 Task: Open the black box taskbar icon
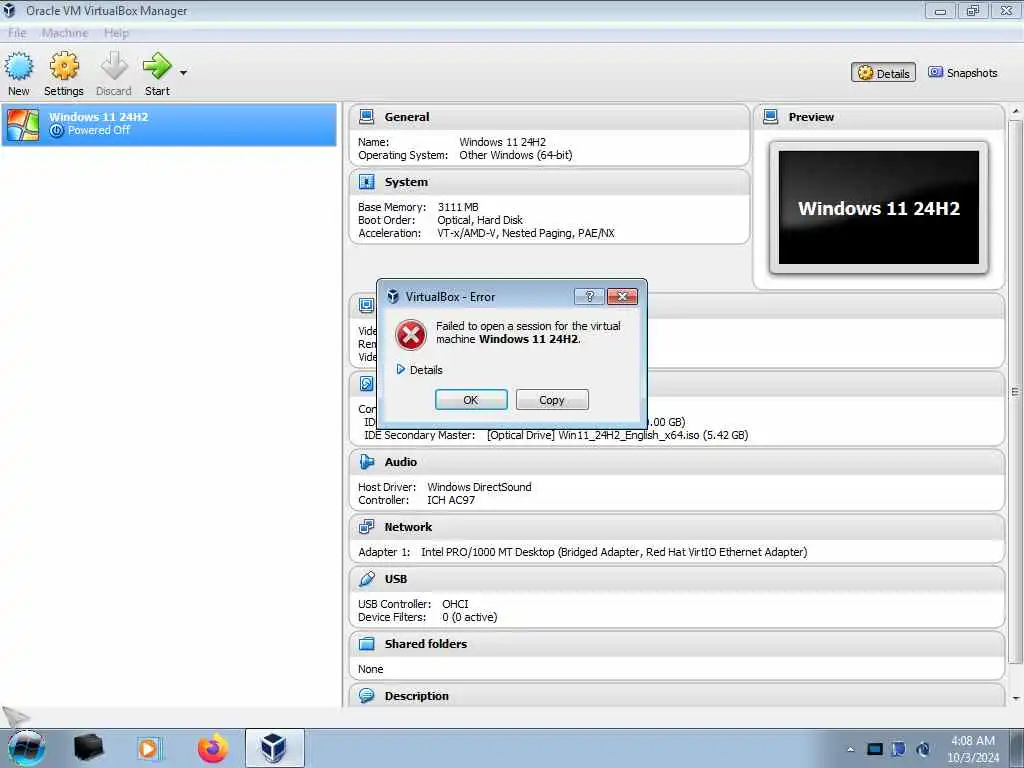point(88,748)
